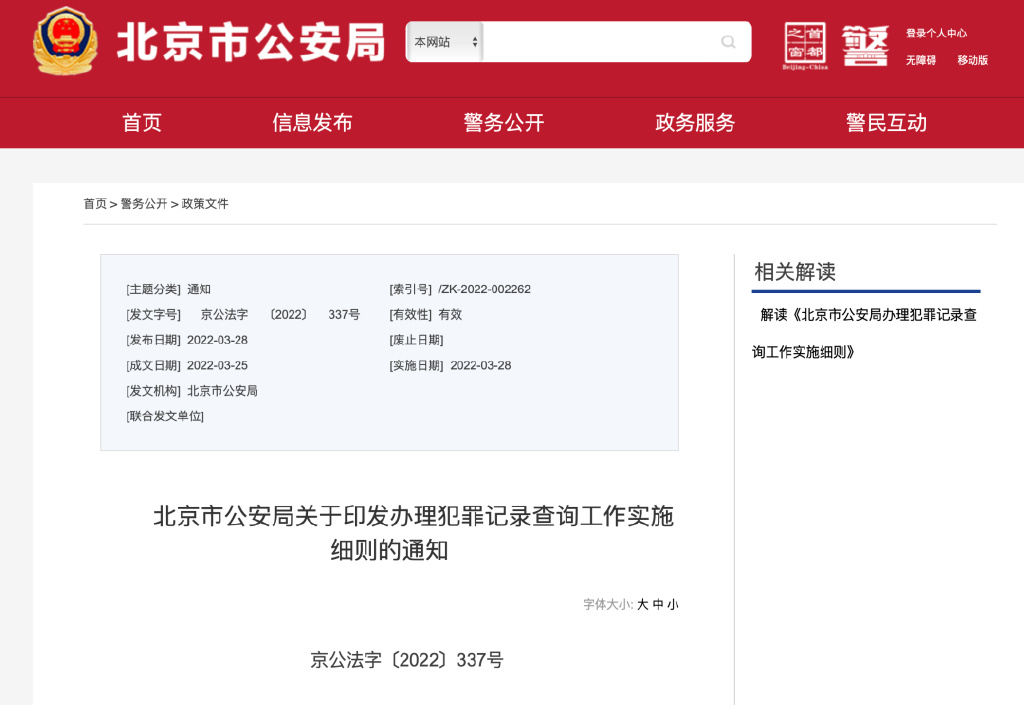The width and height of the screenshot is (1024, 705).
Task: Select 政务服务 in the navigation bar
Action: click(x=696, y=122)
